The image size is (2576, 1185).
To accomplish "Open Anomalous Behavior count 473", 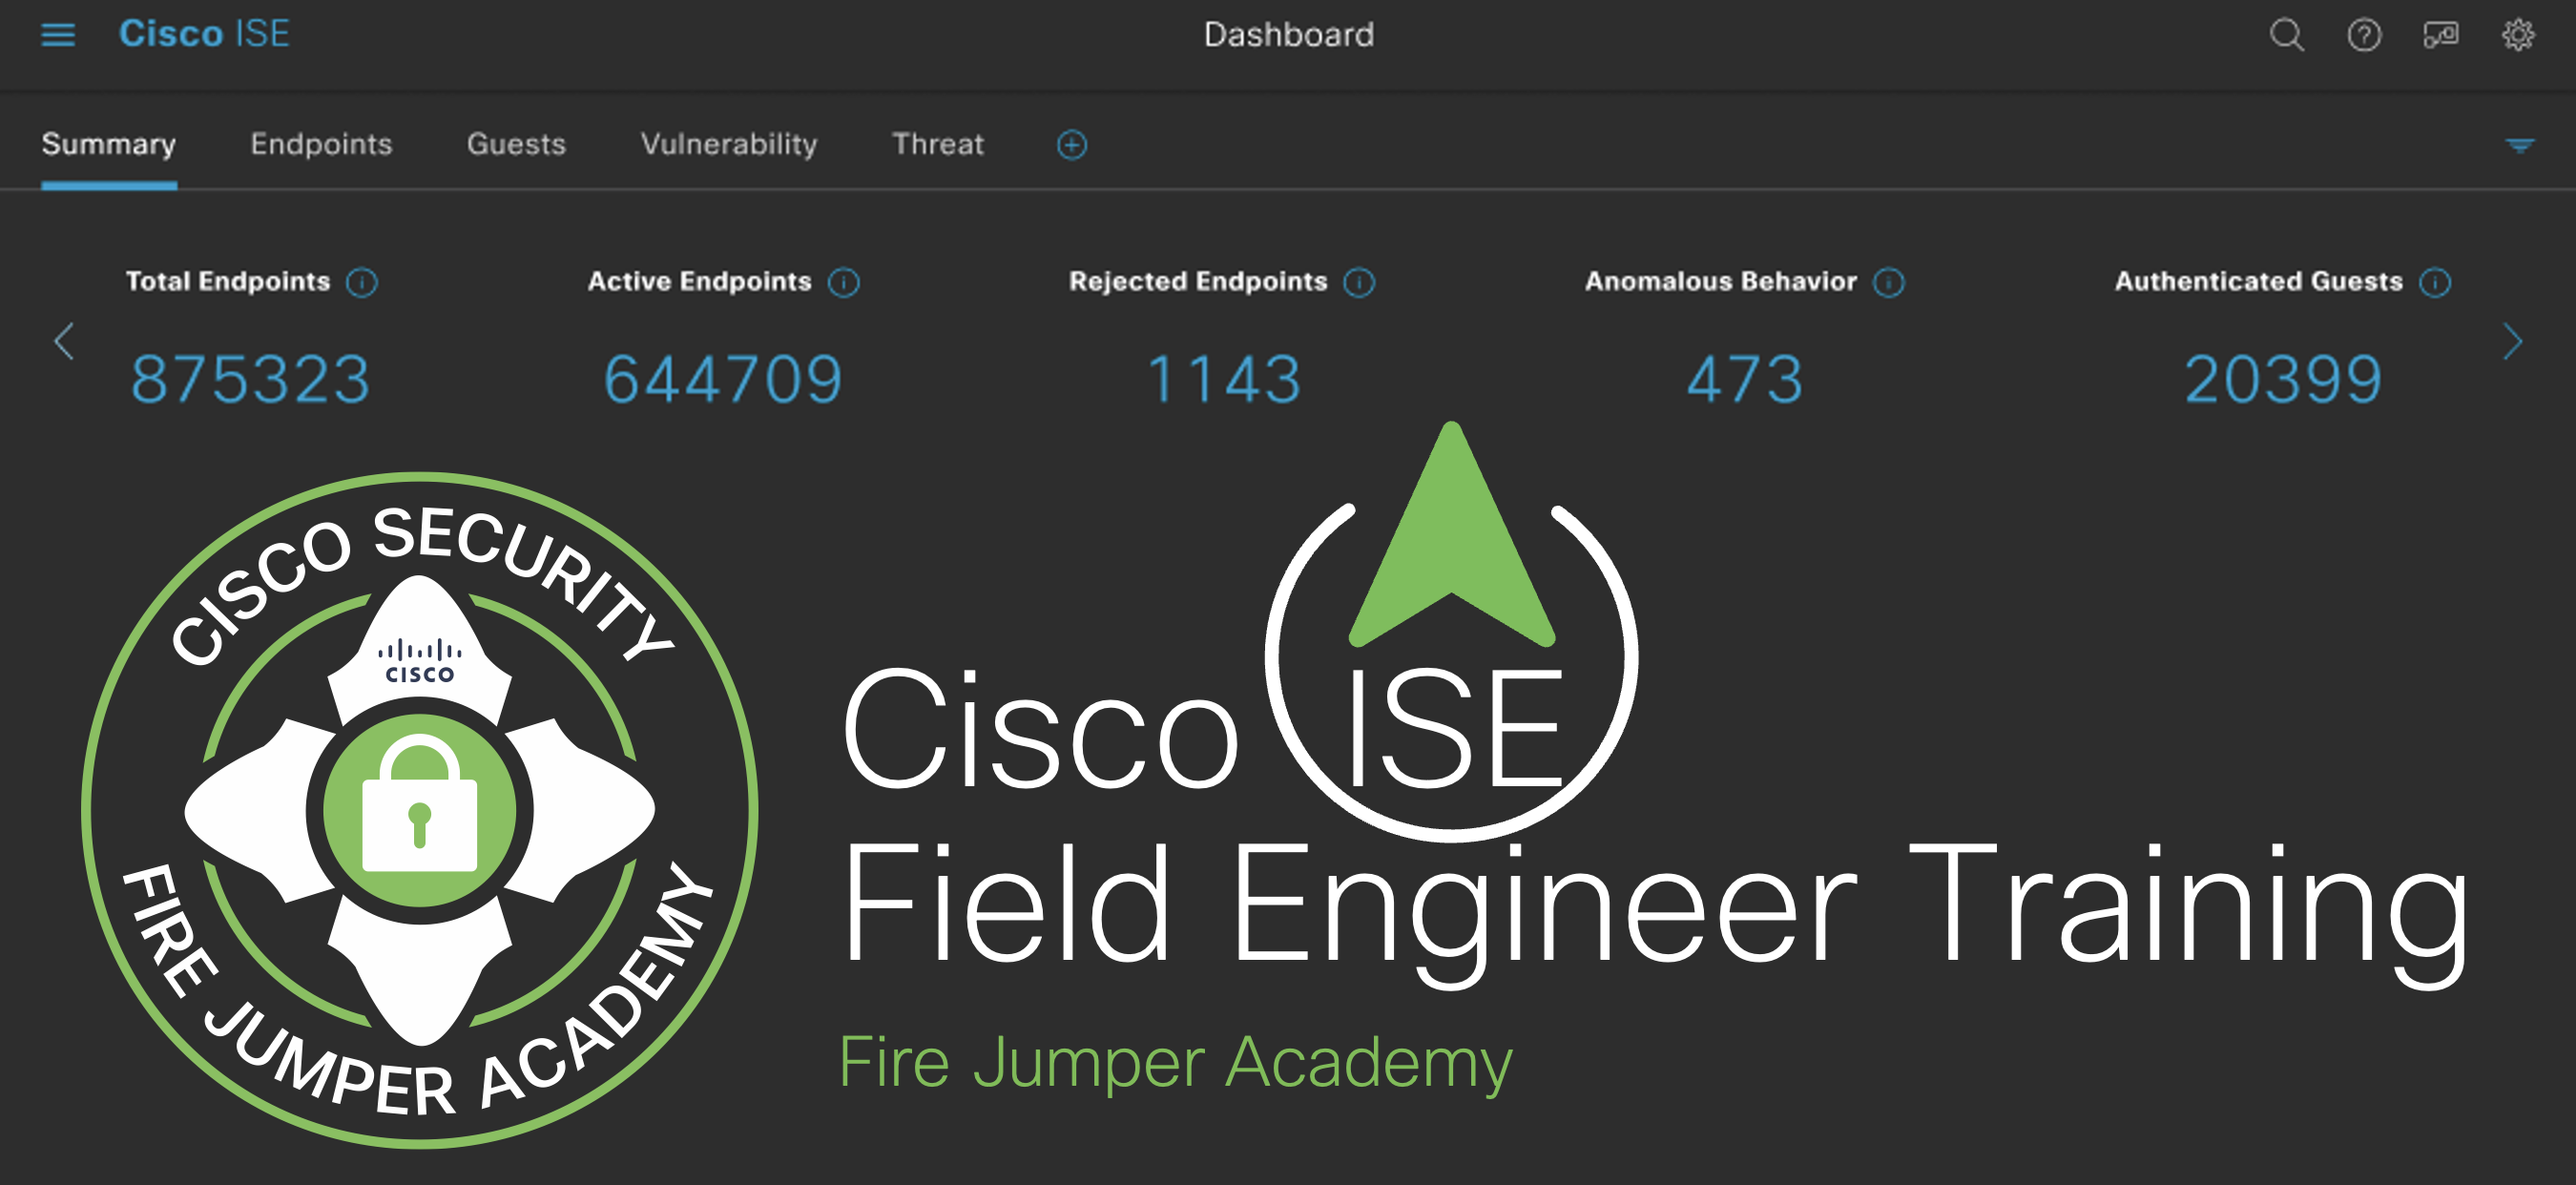I will click(x=1745, y=380).
